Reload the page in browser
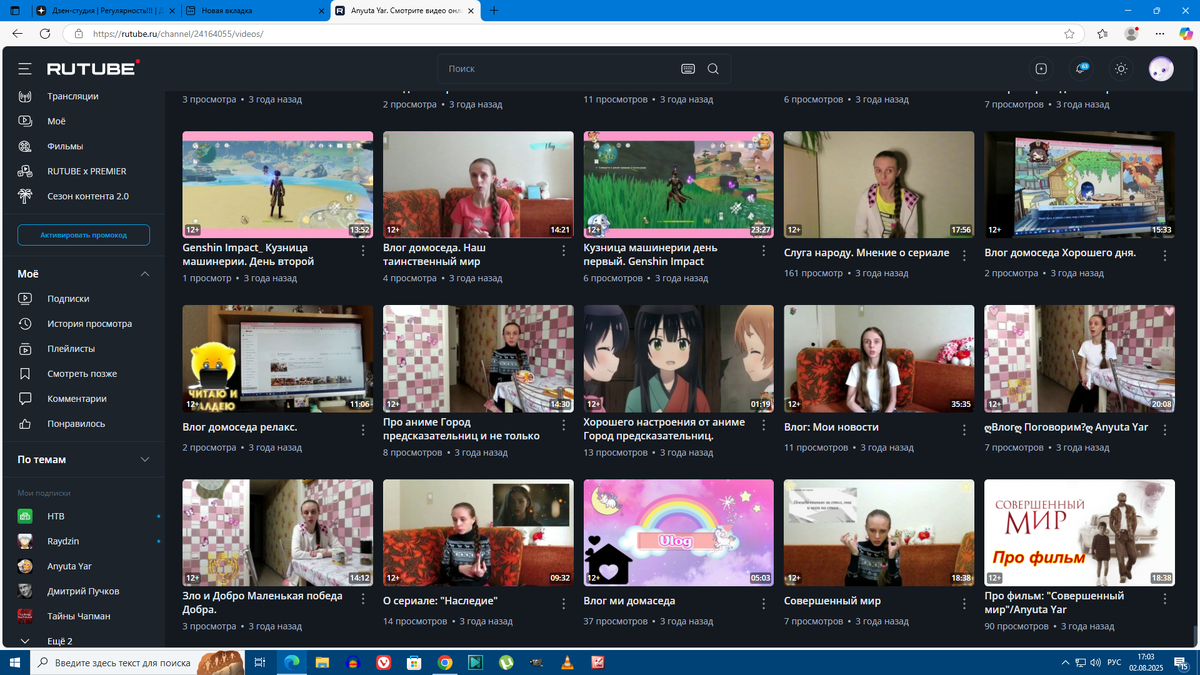The height and width of the screenshot is (675, 1200). (45, 33)
